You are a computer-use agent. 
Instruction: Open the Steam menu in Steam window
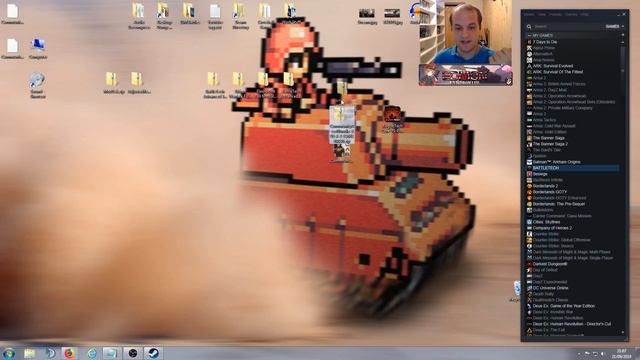(529, 14)
